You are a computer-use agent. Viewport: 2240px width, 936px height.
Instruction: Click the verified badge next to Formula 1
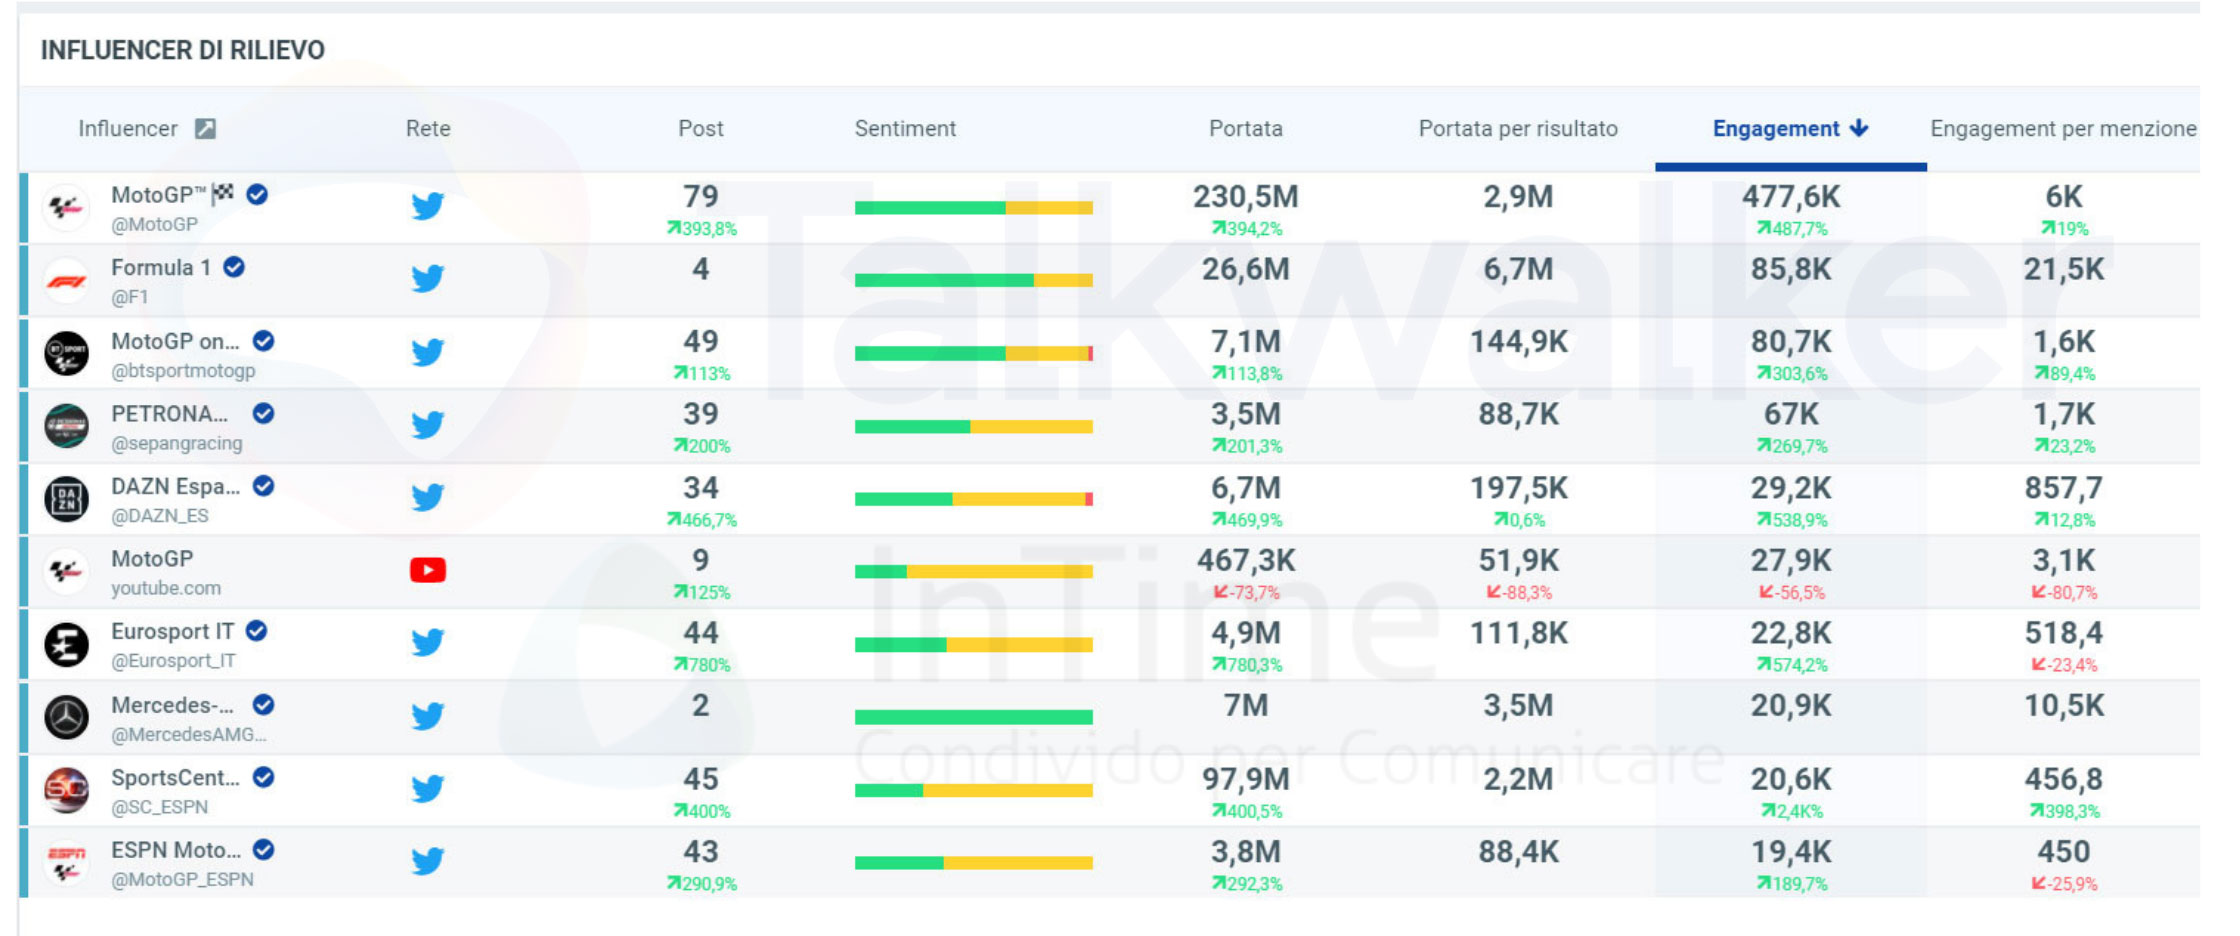click(234, 267)
